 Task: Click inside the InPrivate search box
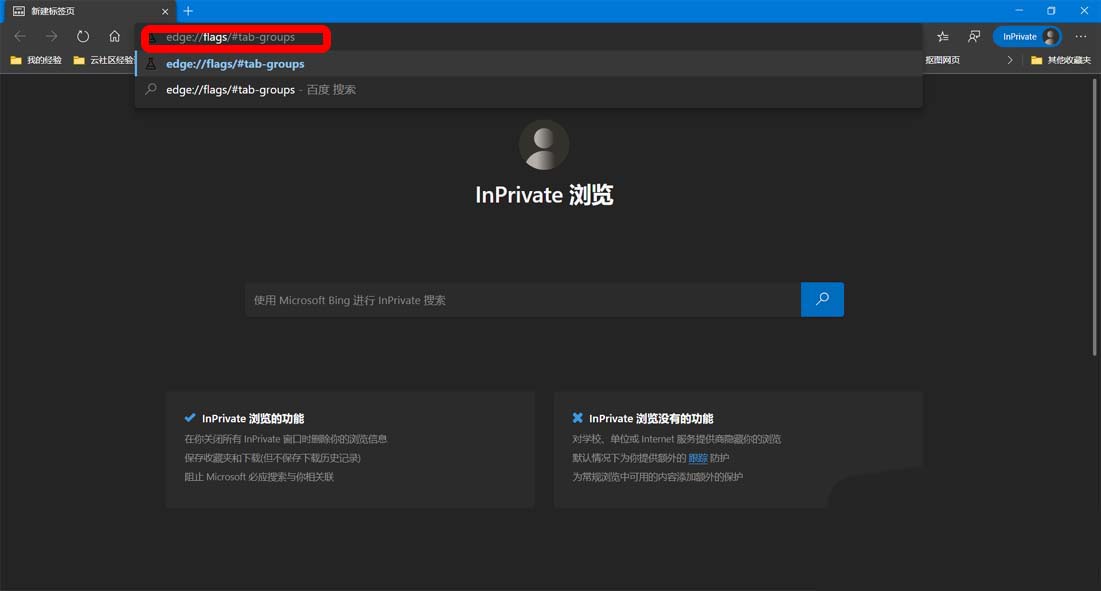[x=520, y=299]
